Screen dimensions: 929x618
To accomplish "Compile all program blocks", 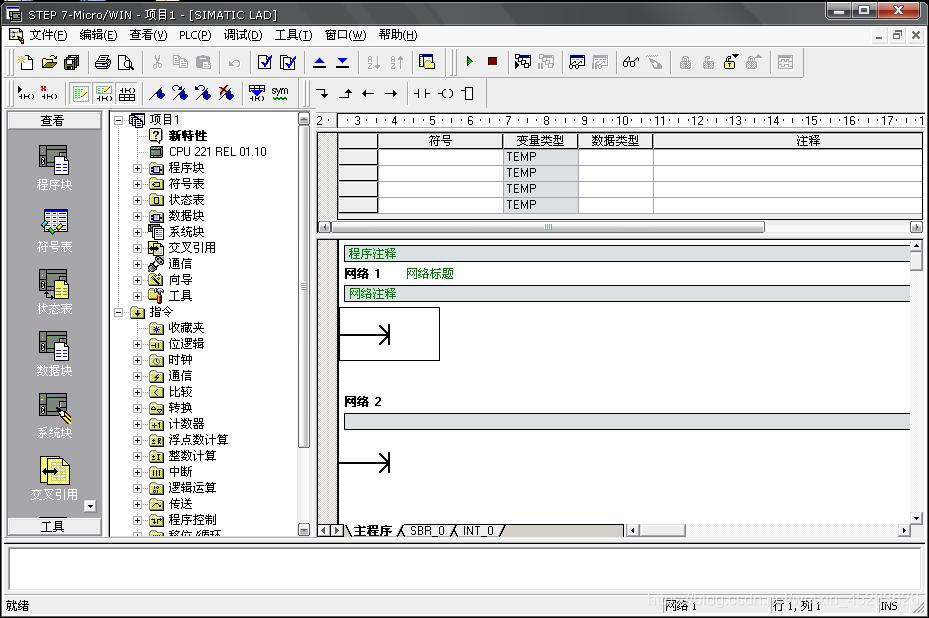I will pyautogui.click(x=288, y=62).
